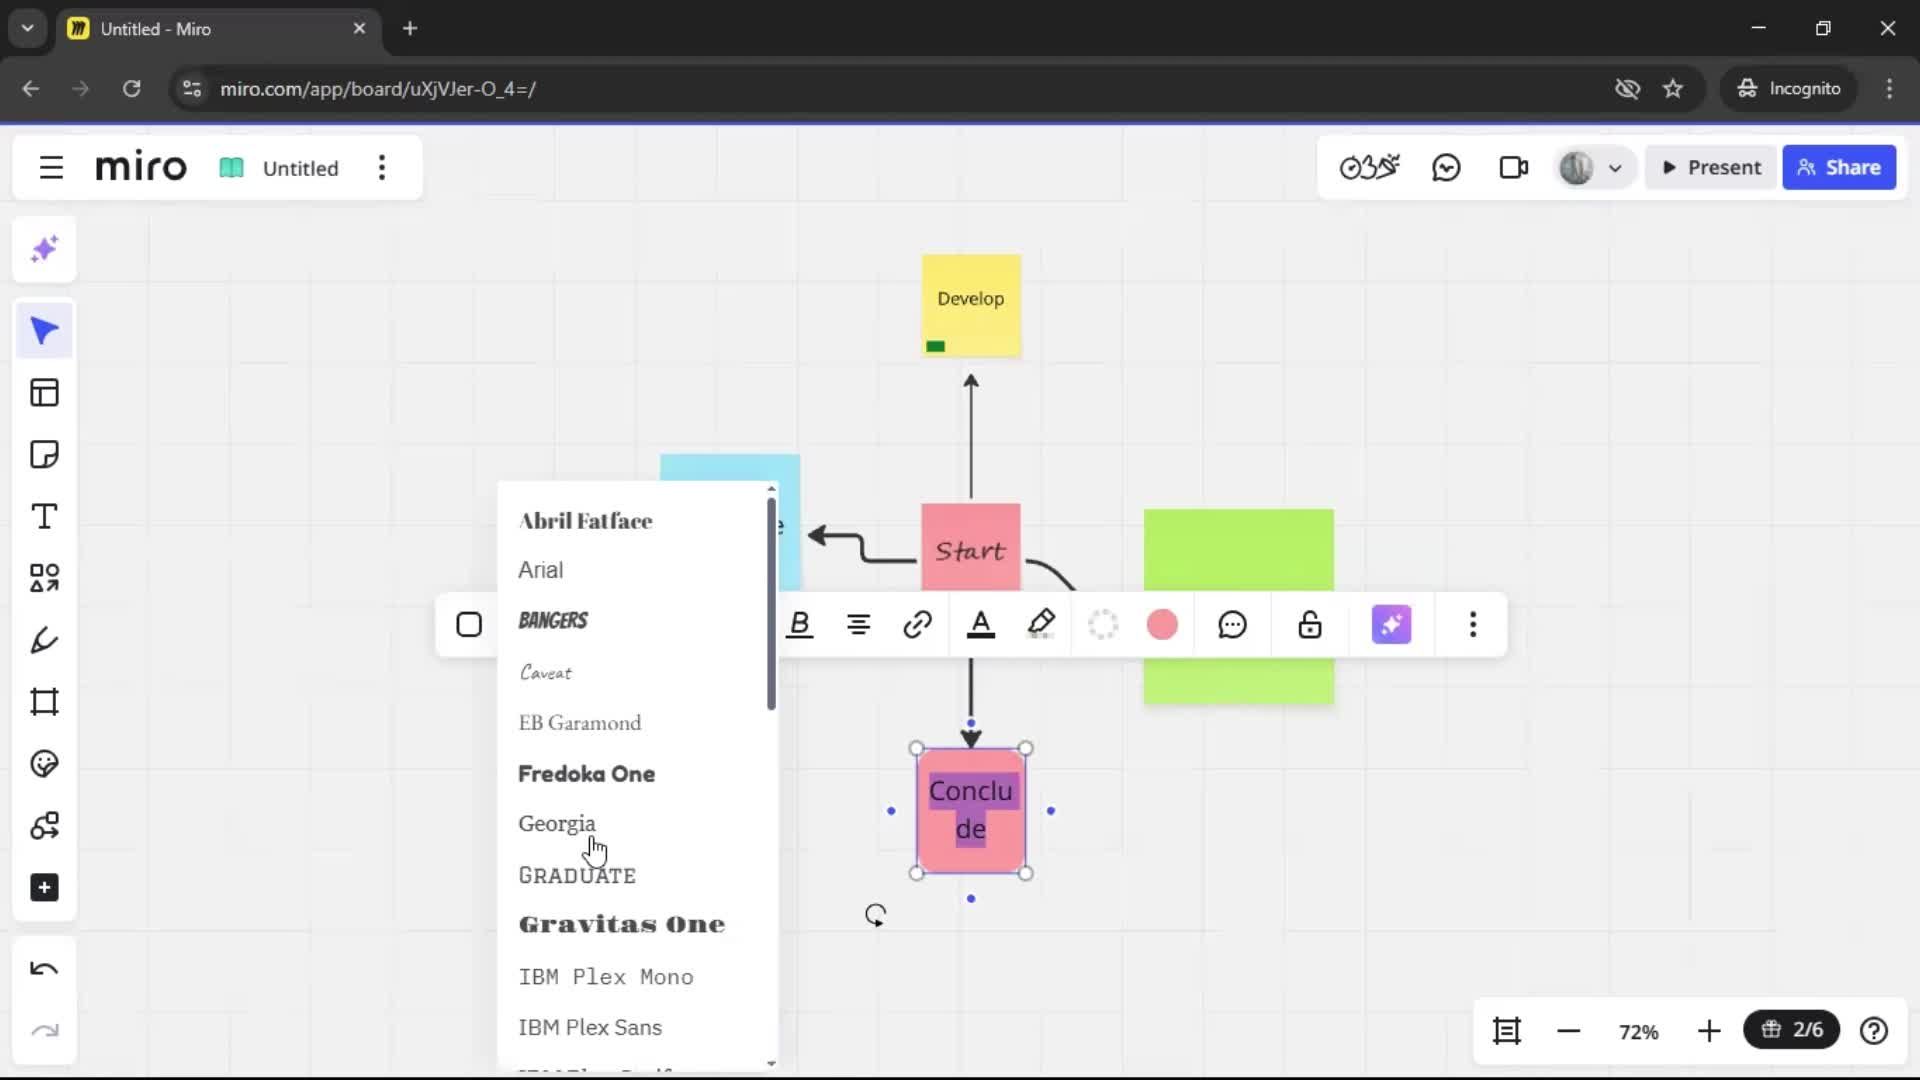Start a video call on board
The height and width of the screenshot is (1080, 1920).
[1513, 168]
